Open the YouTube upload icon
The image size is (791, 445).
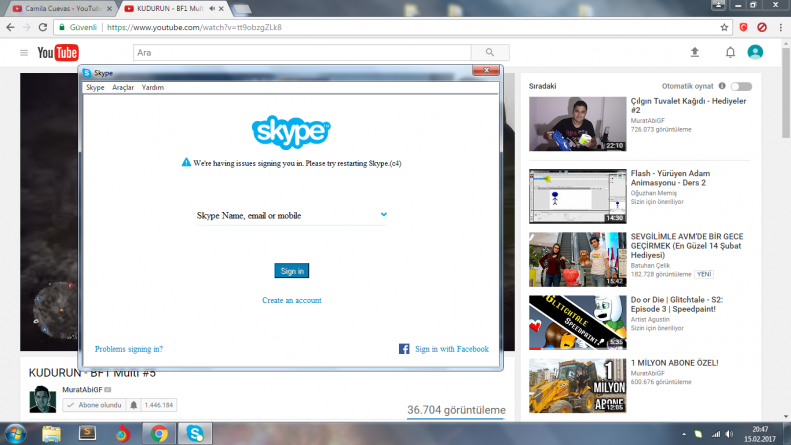point(695,52)
